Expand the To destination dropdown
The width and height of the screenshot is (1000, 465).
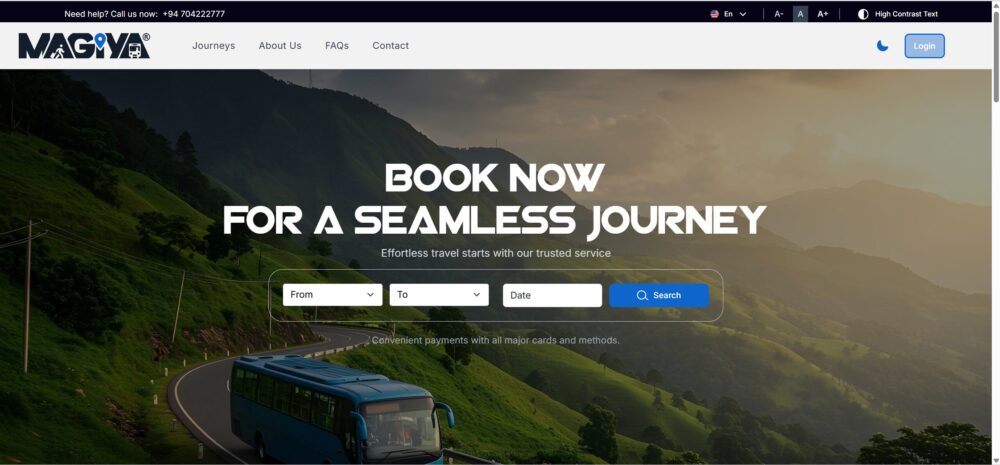(439, 295)
